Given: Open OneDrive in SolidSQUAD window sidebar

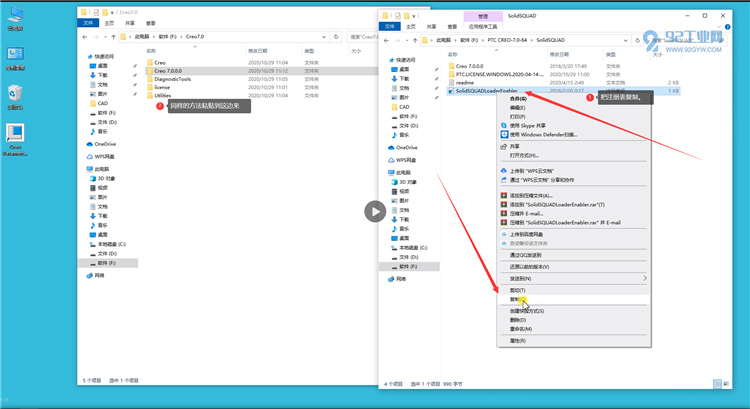Looking at the screenshot, I should (x=406, y=147).
